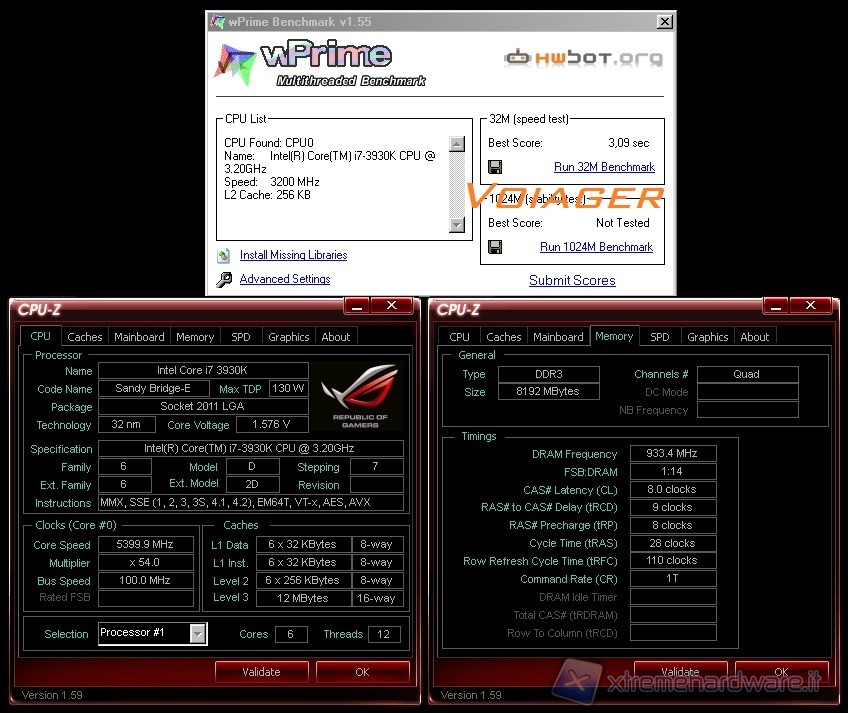848x713 pixels.
Task: Open the Processor #1 selection dropdown
Action: (x=198, y=633)
